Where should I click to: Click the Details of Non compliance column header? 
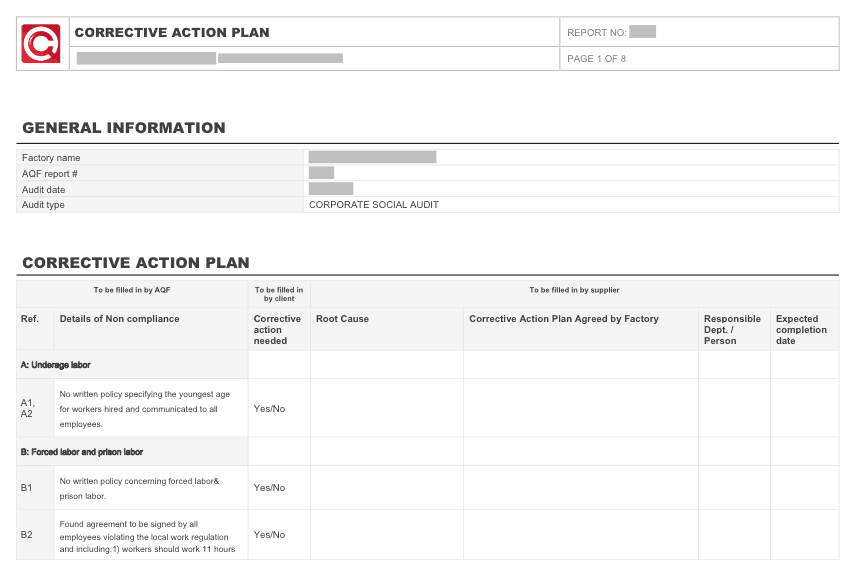120,319
